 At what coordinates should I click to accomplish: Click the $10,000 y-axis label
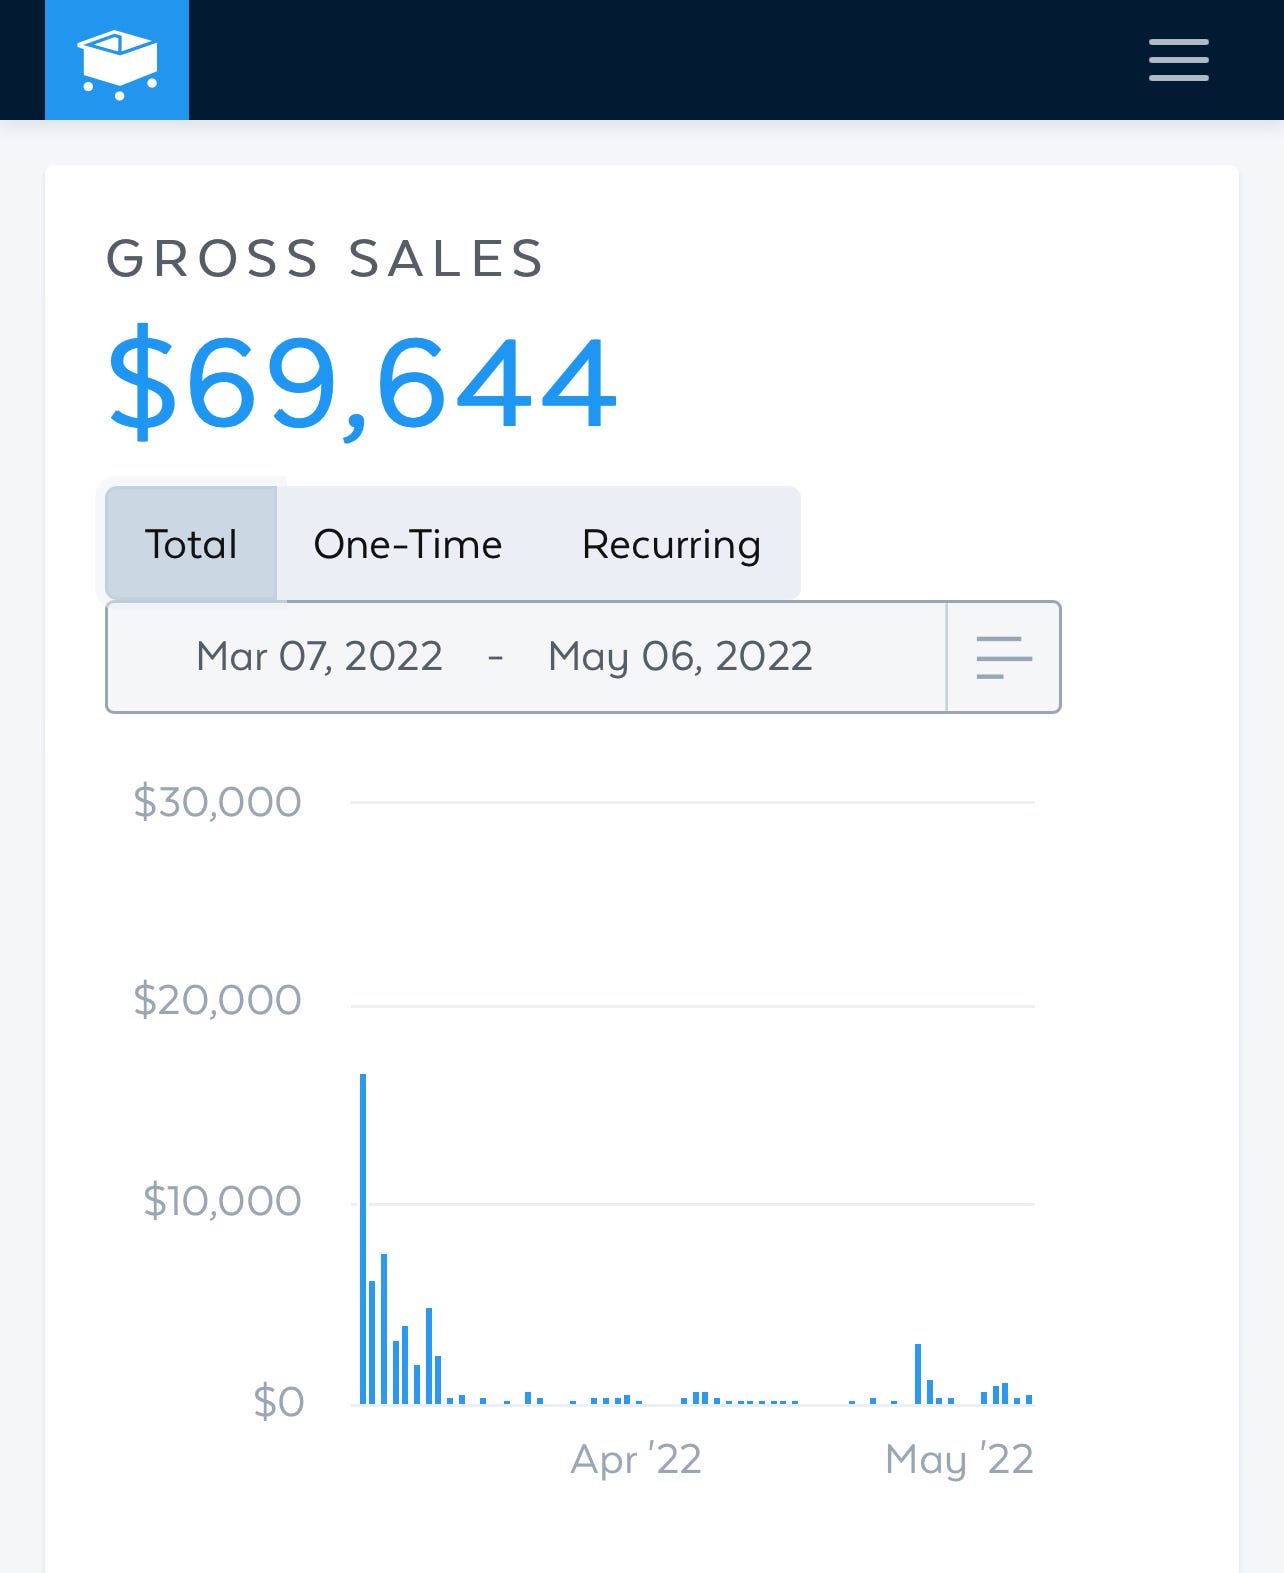[222, 1201]
